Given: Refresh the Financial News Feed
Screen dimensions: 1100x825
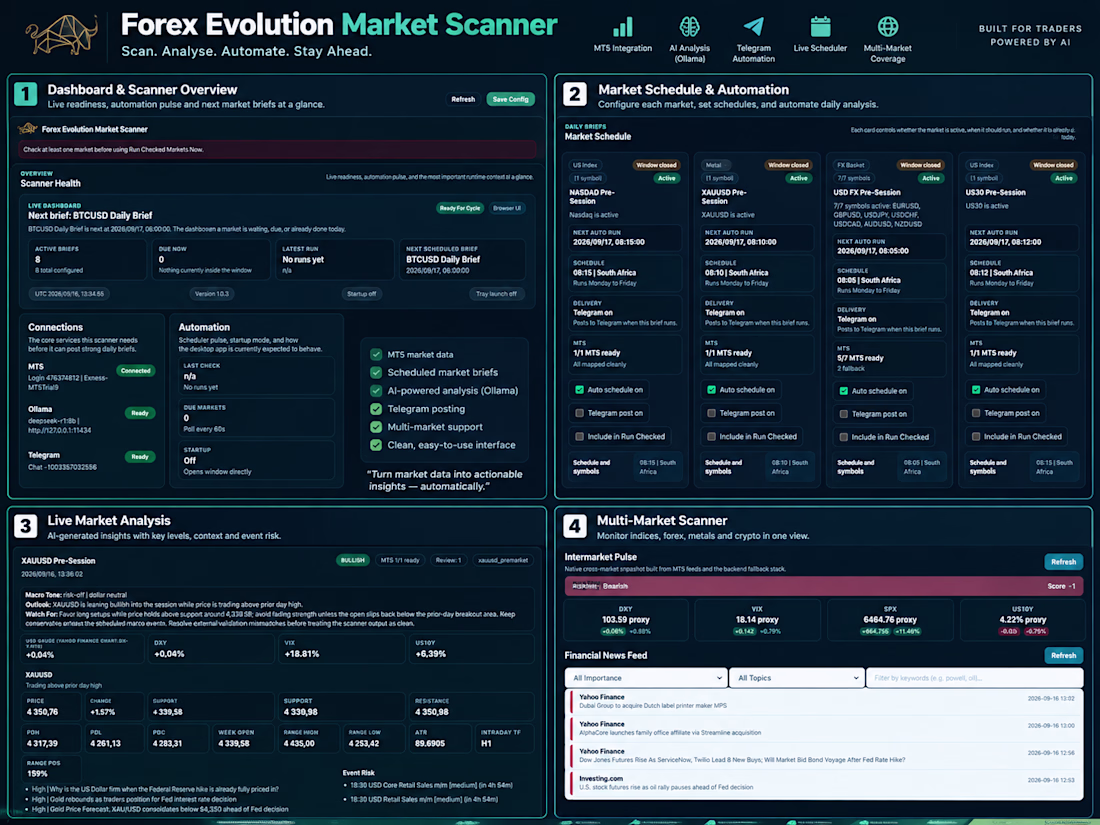Looking at the screenshot, I should point(1064,655).
